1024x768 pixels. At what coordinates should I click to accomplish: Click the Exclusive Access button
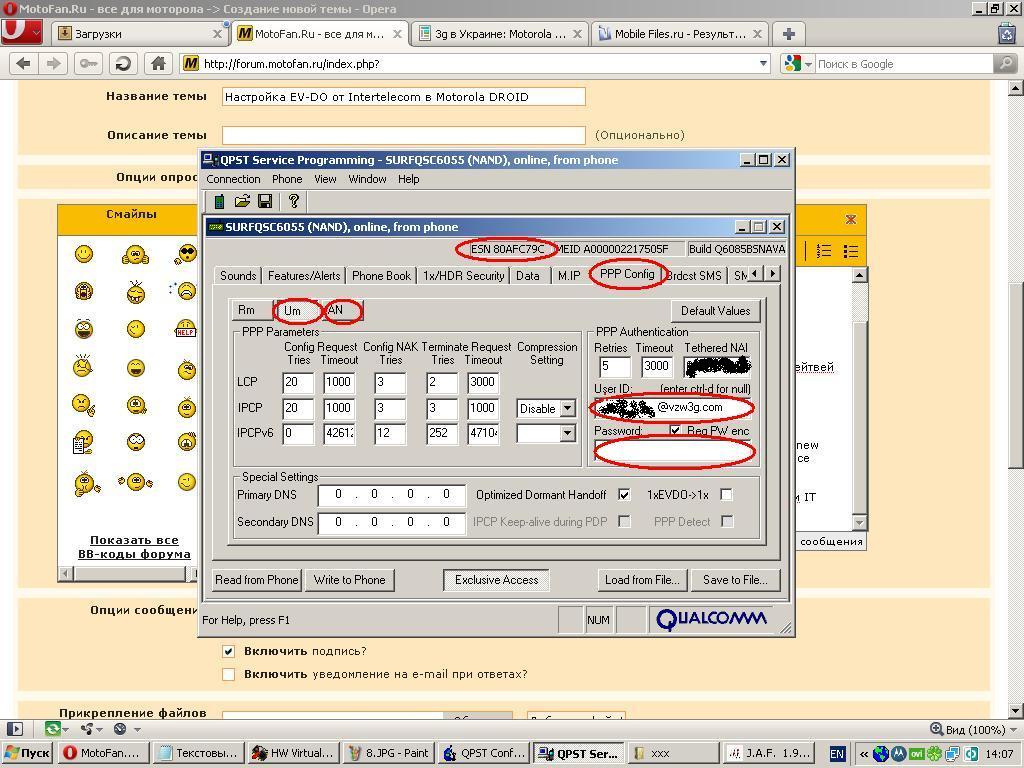point(496,580)
